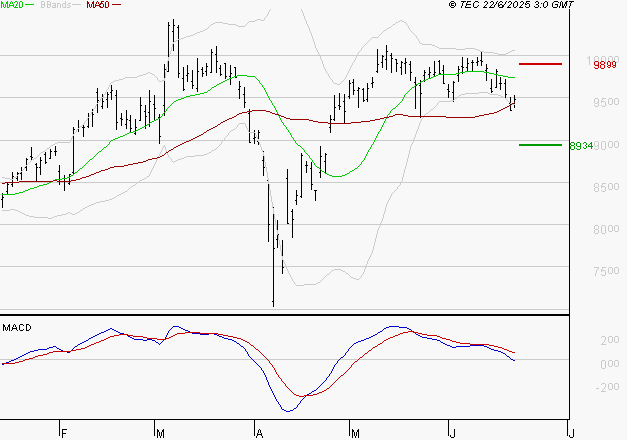
Task: Click the F month label on time axis
Action: pos(64,434)
